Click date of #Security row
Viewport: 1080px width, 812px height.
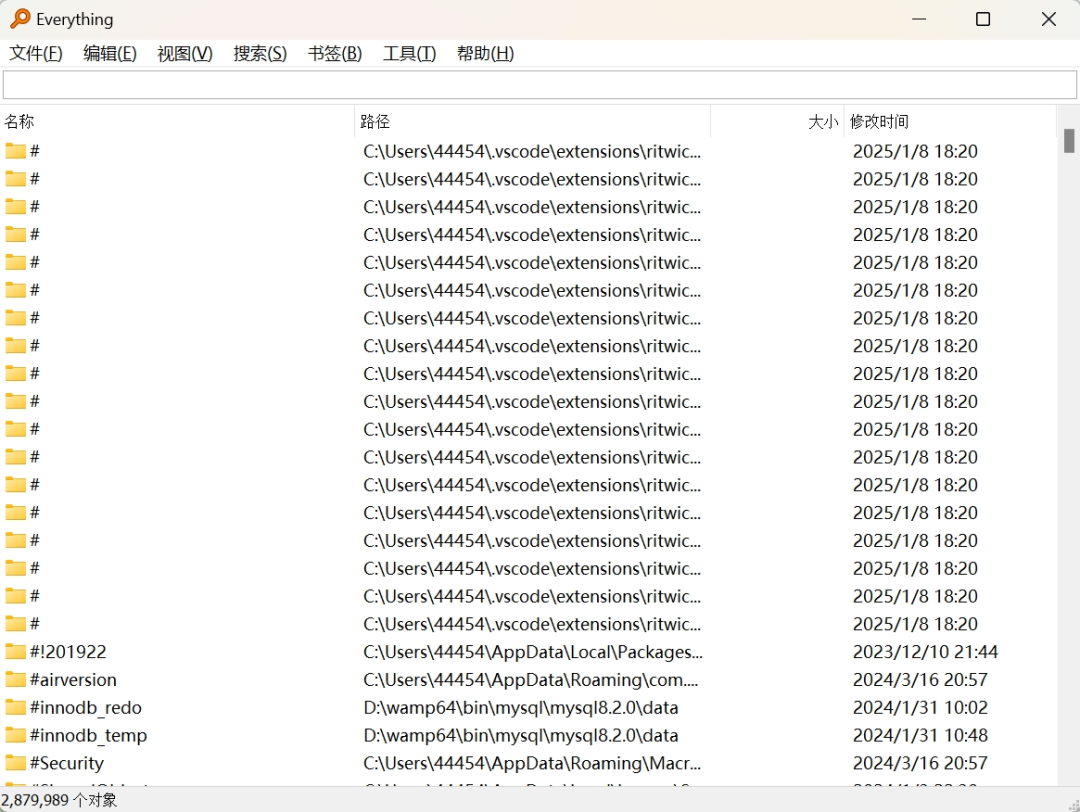(920, 763)
